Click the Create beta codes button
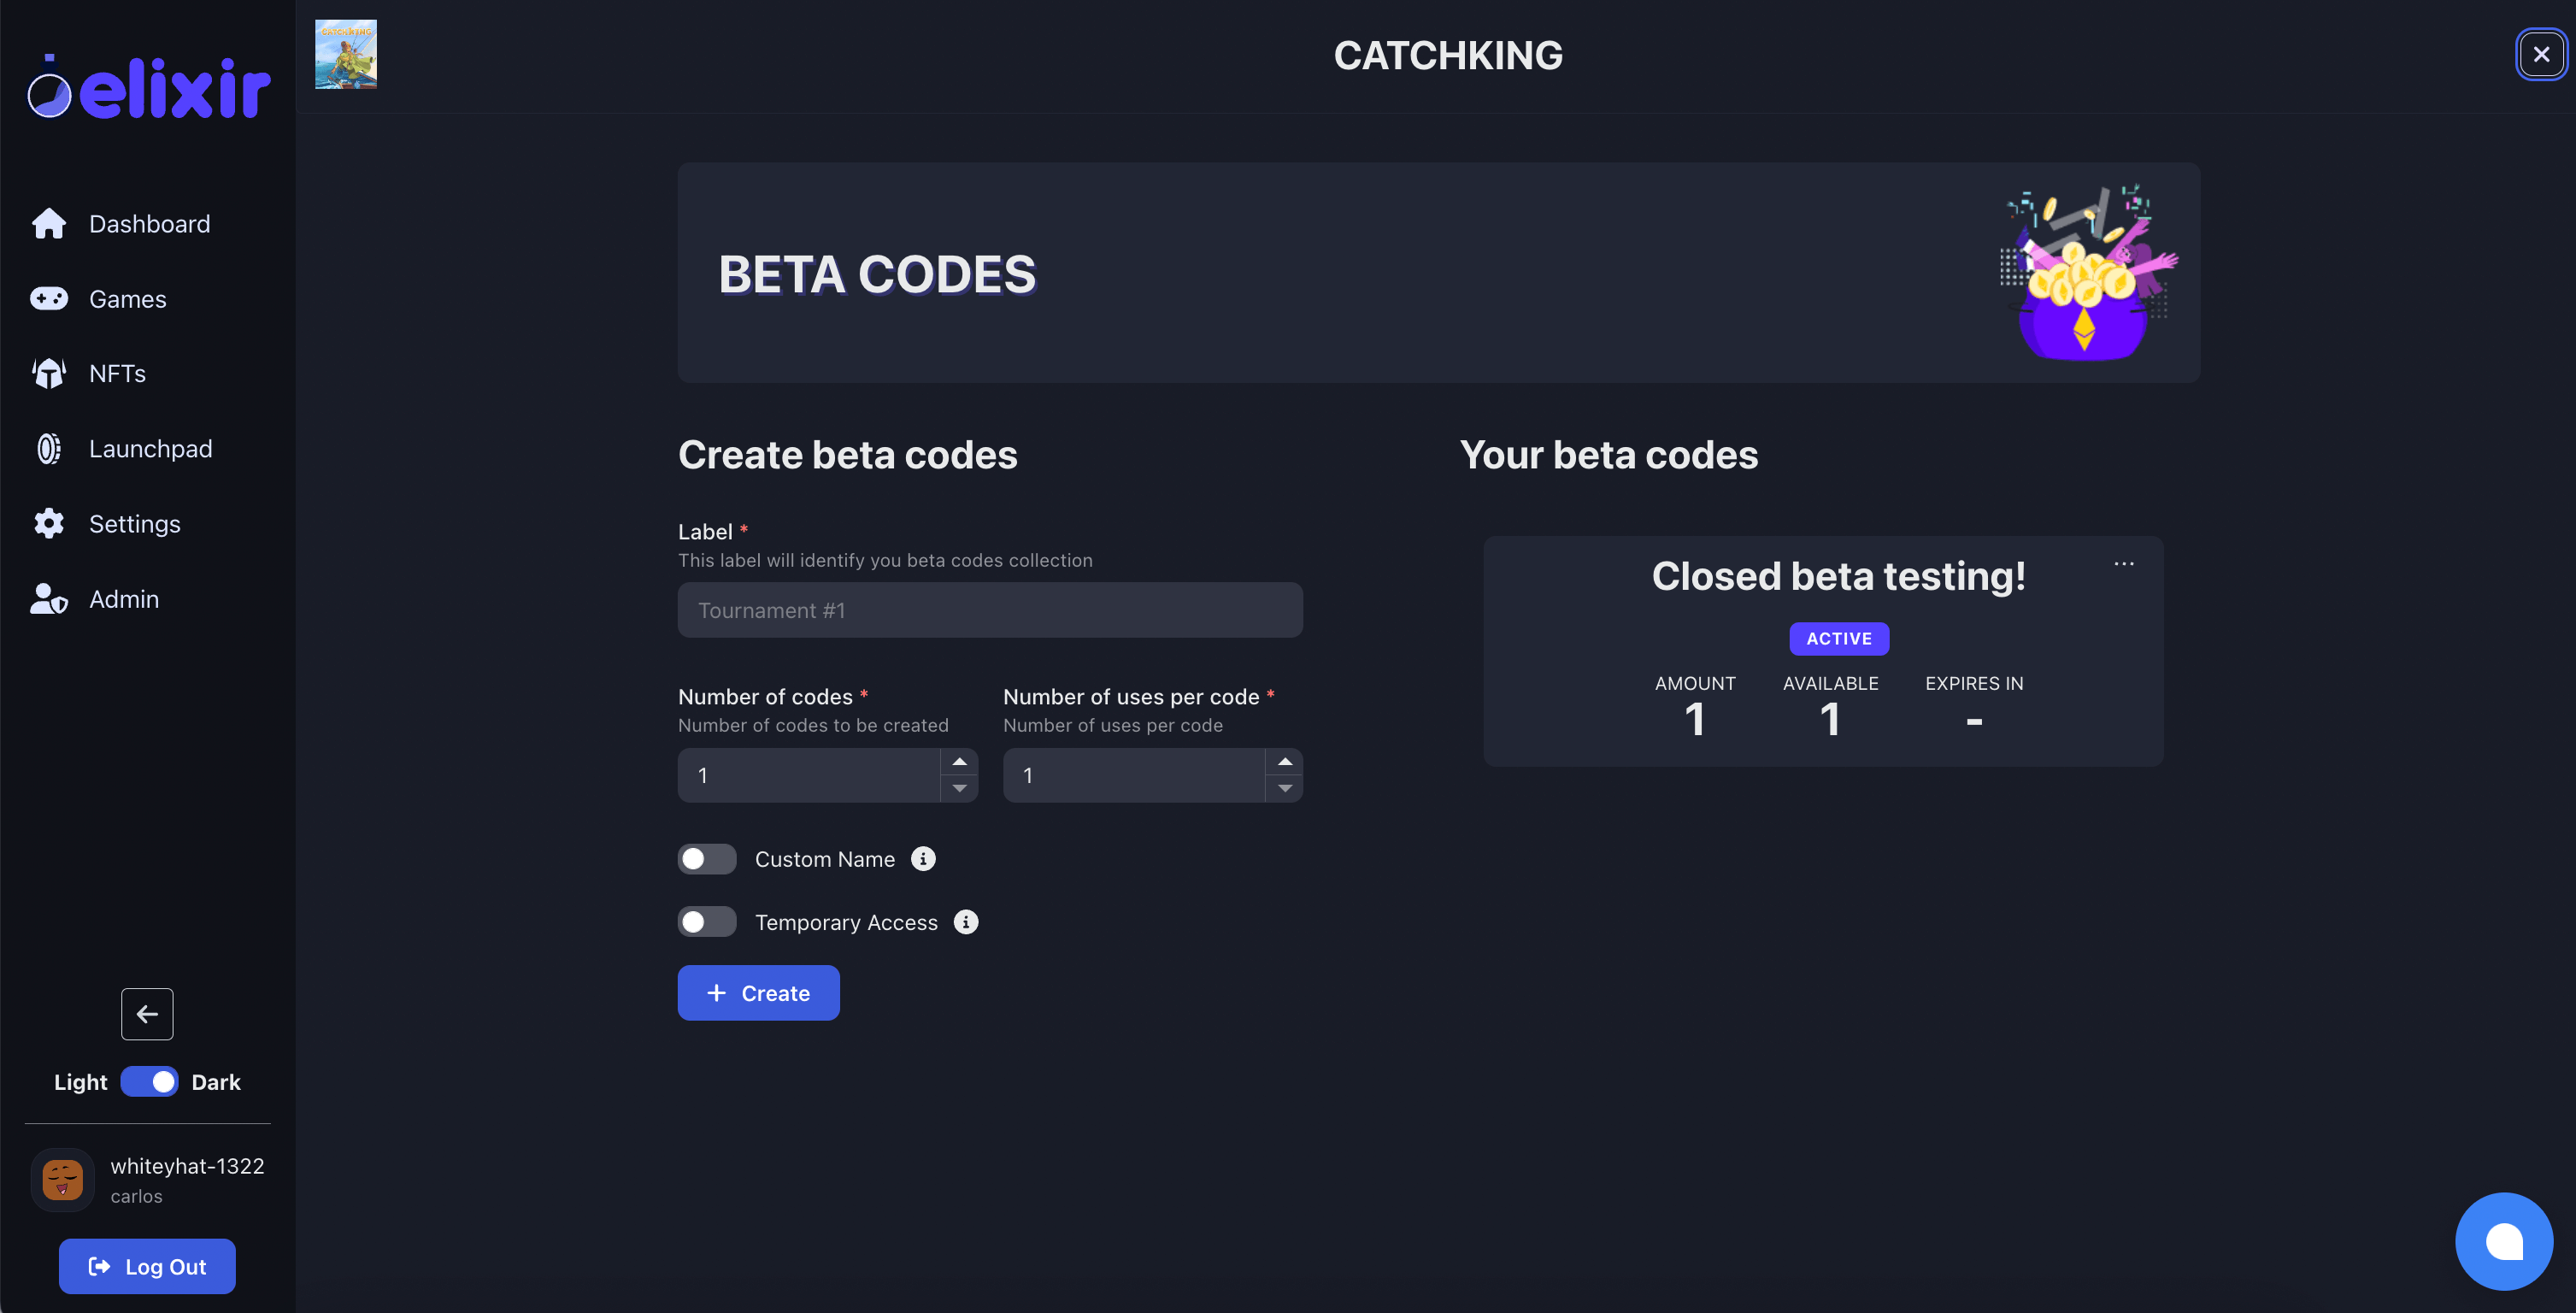The width and height of the screenshot is (2576, 1313). 758,993
